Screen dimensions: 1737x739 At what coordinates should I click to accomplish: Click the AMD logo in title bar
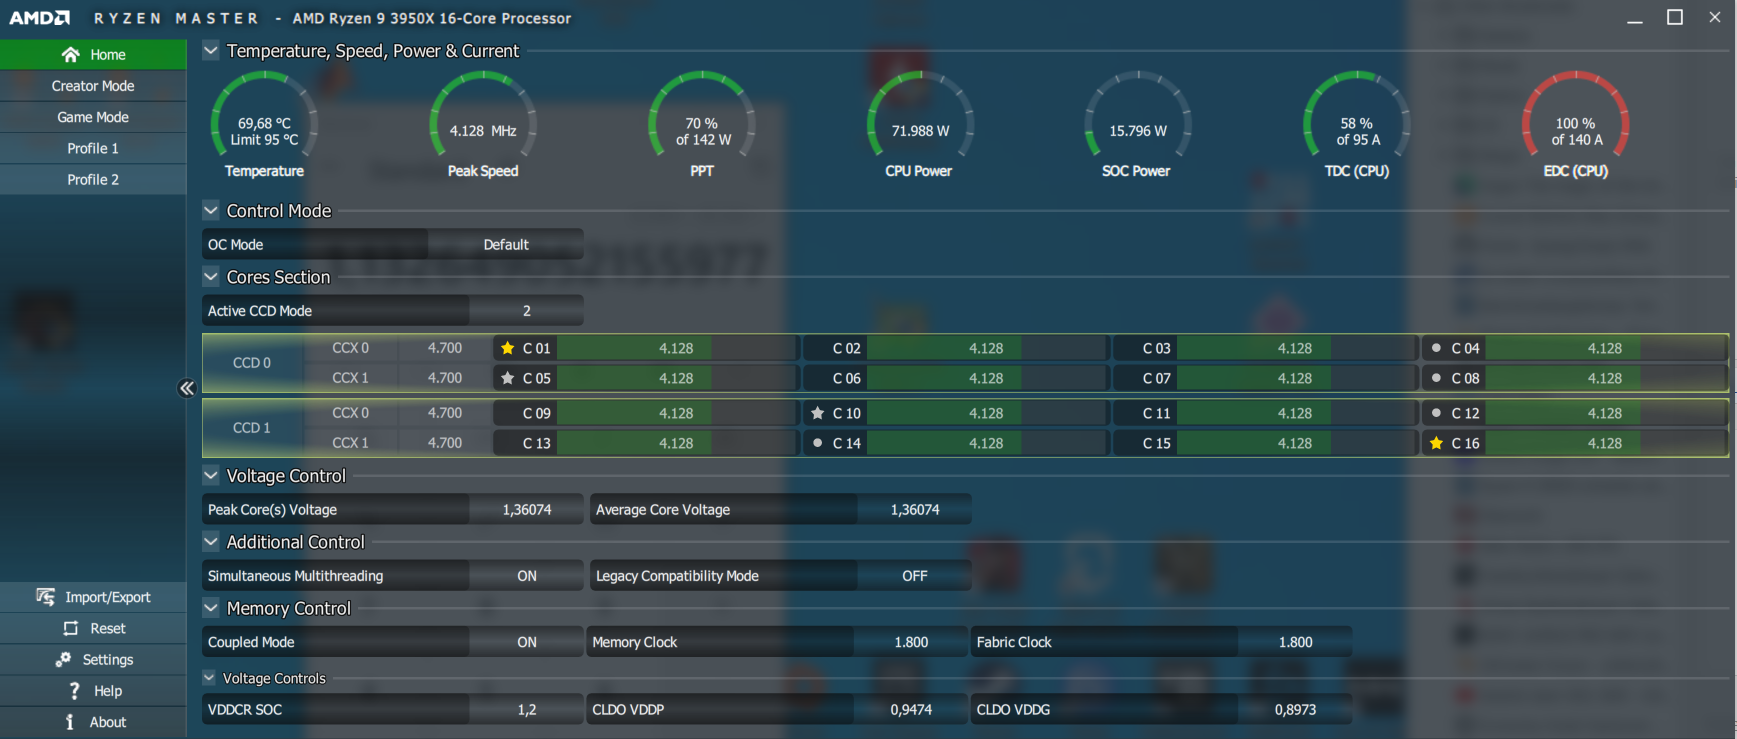point(40,18)
